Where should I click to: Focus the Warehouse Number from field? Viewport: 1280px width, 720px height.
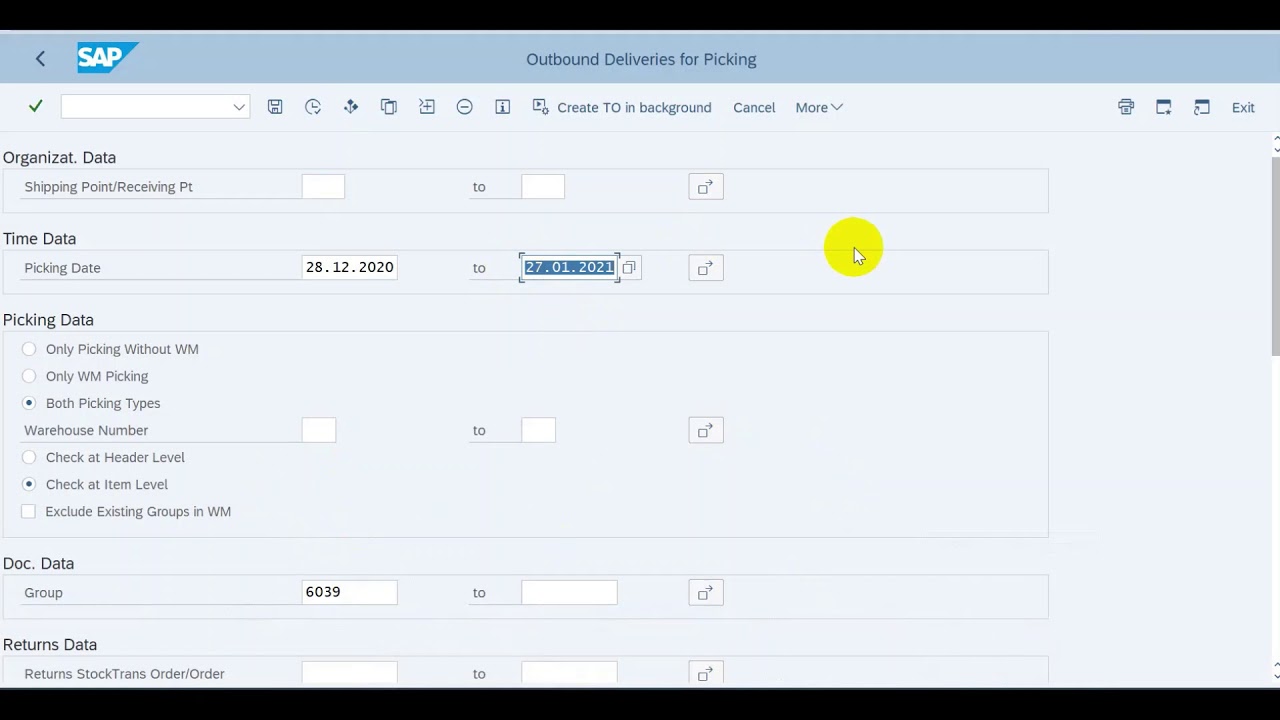click(x=319, y=430)
